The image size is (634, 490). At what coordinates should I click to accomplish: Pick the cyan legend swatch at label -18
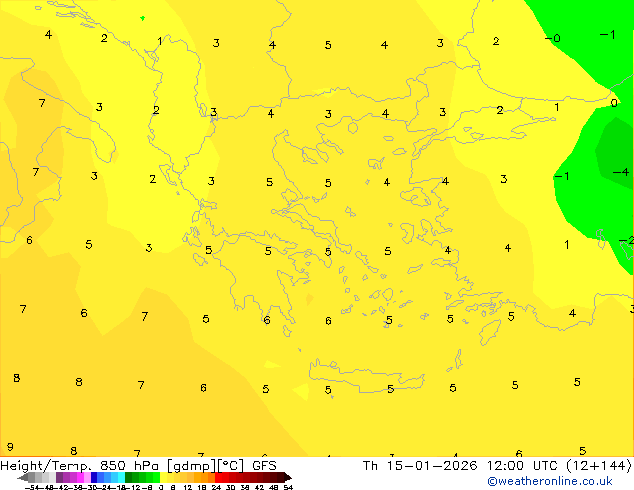coord(122,477)
